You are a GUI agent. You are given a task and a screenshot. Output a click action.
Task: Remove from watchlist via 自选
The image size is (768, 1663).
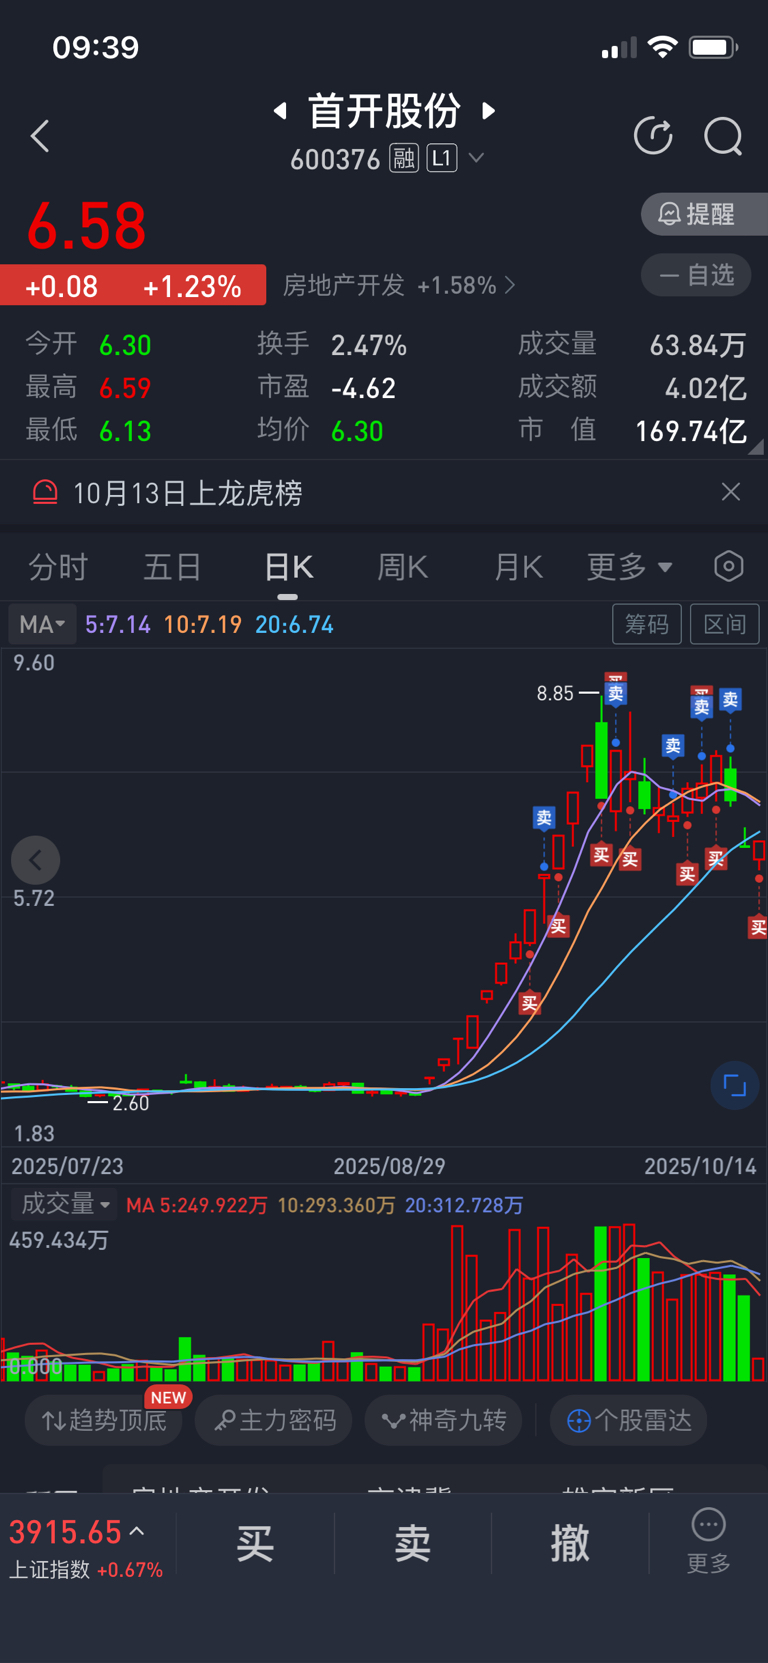pyautogui.click(x=696, y=275)
